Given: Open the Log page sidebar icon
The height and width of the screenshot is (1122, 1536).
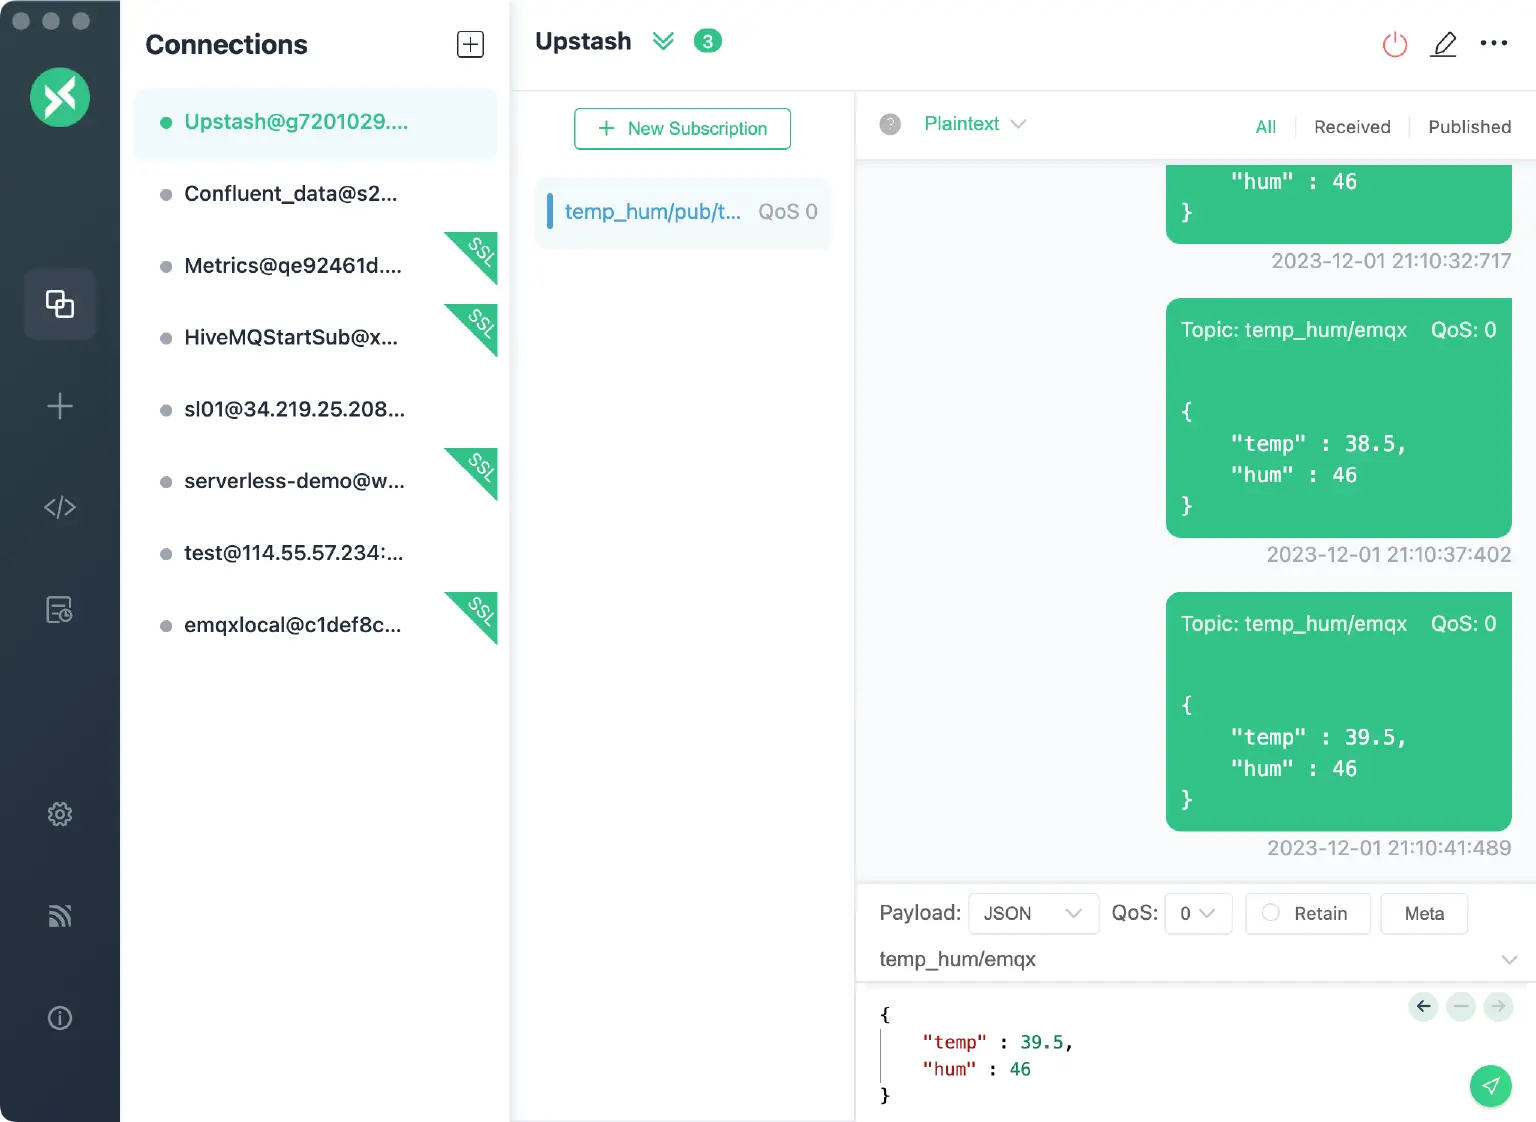Looking at the screenshot, I should 60,609.
